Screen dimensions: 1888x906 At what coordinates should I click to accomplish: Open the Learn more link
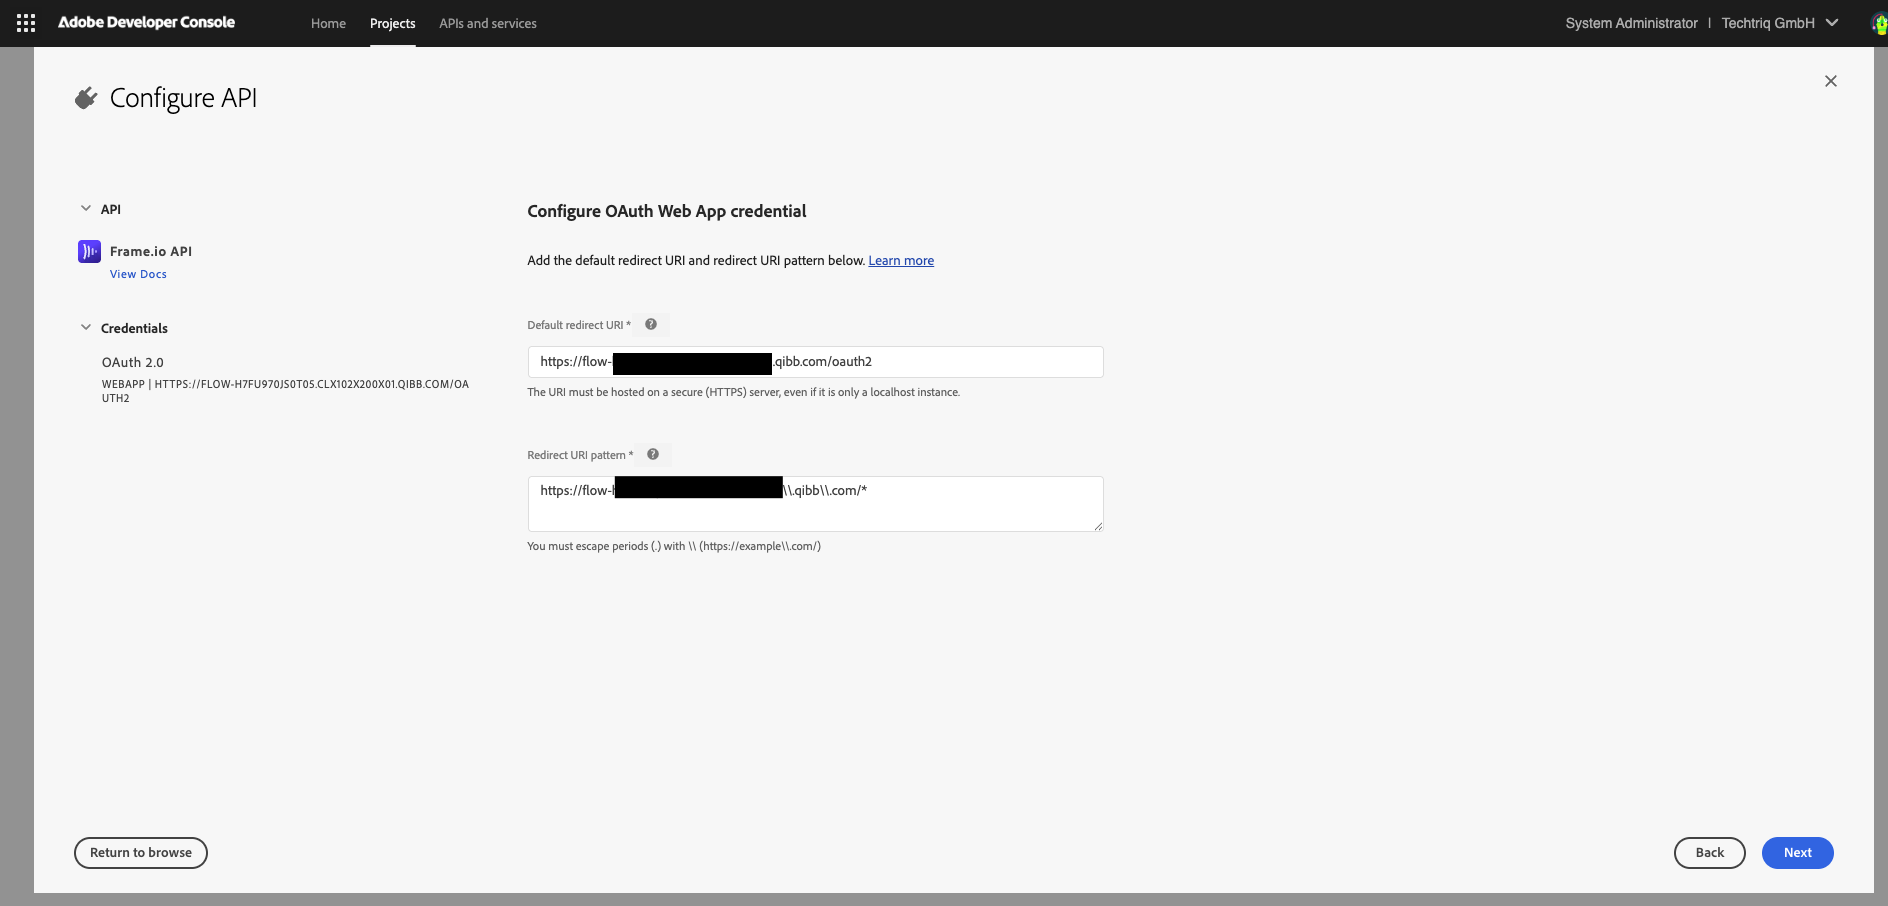901,261
